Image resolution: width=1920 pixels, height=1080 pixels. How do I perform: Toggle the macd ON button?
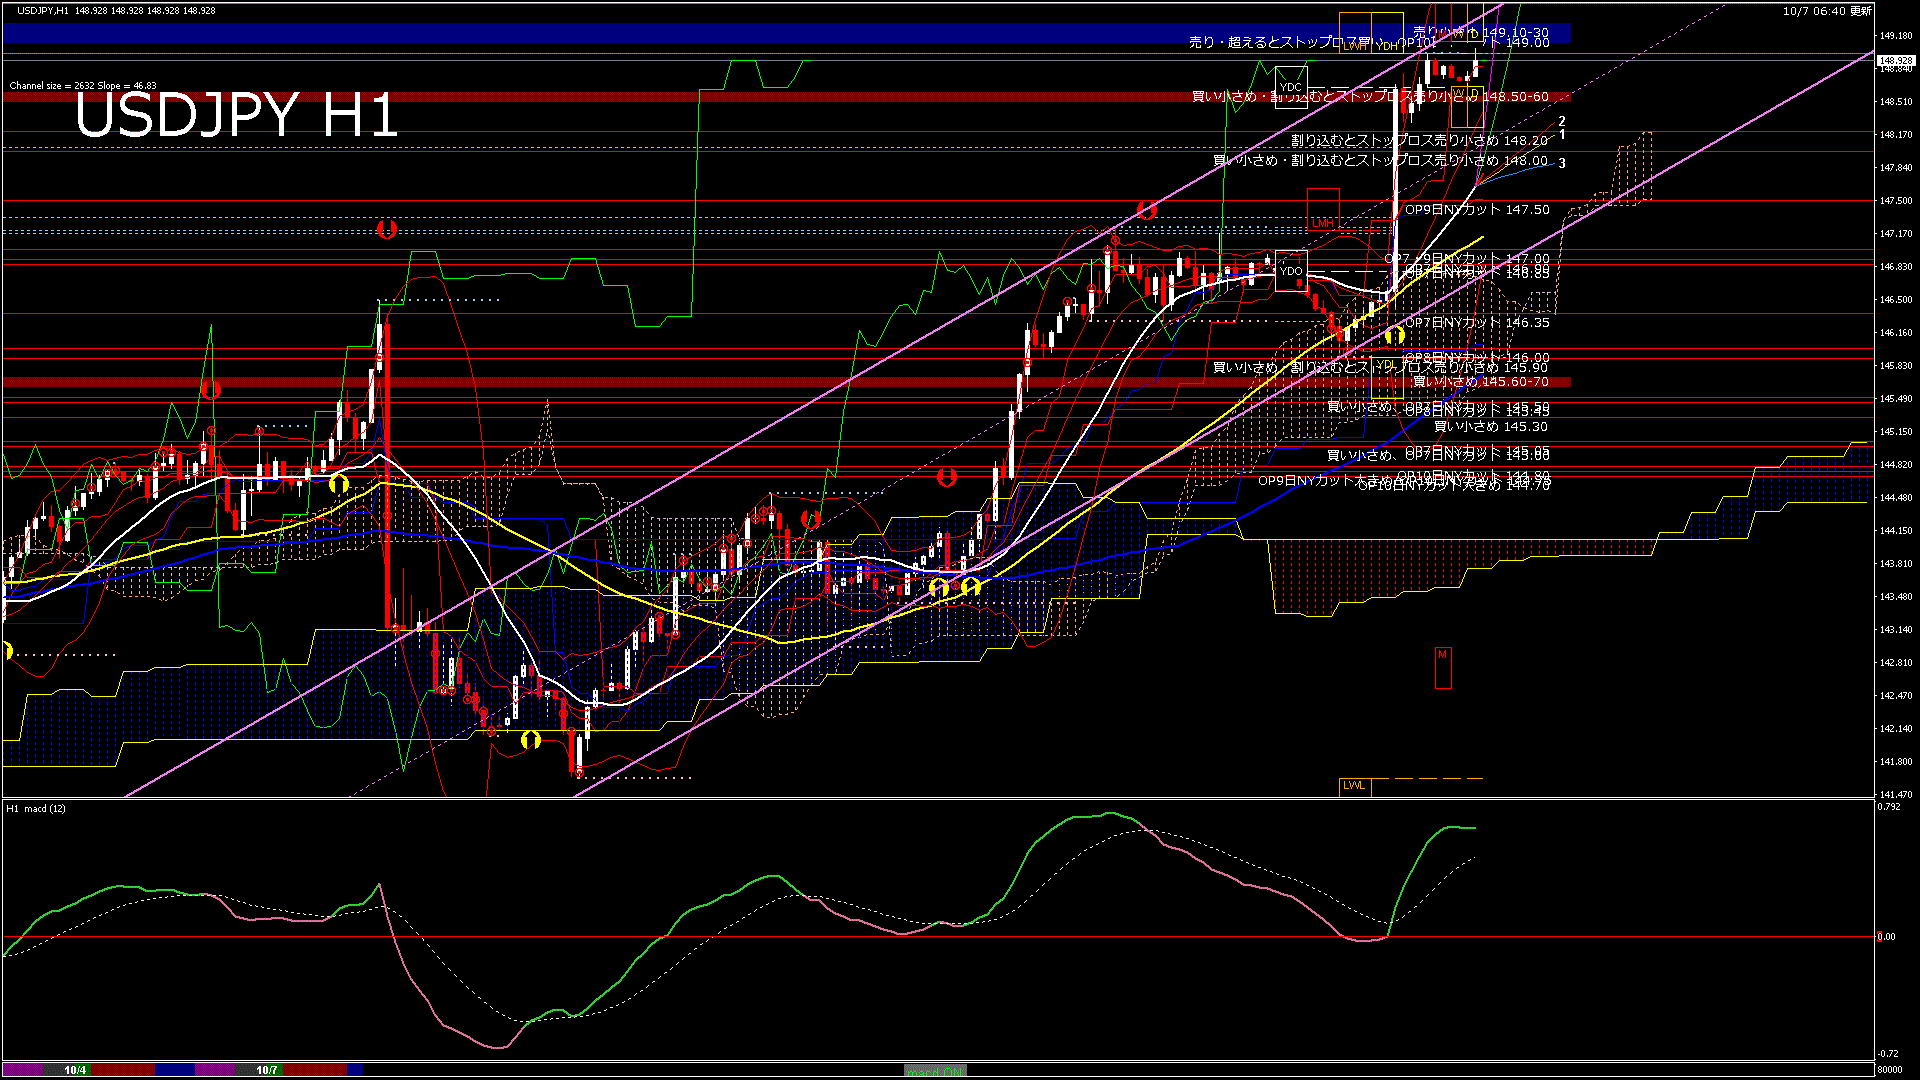click(934, 1070)
